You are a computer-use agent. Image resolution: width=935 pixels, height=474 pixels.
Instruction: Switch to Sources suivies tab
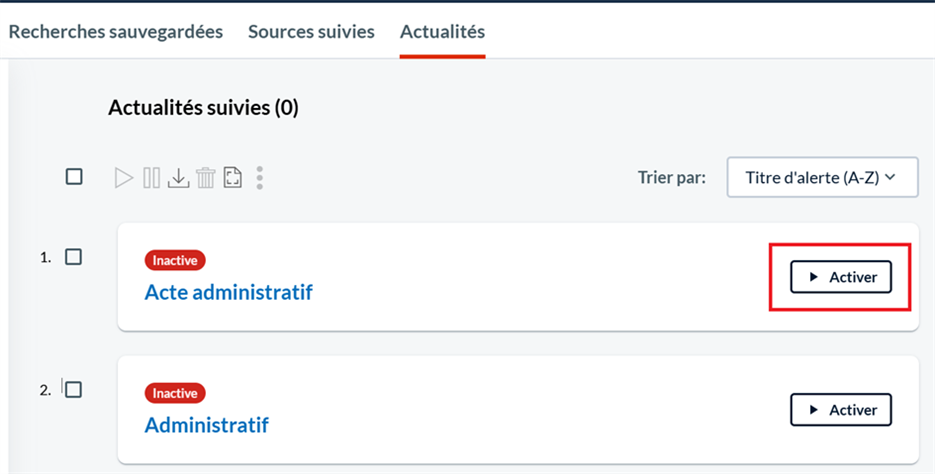click(x=311, y=32)
